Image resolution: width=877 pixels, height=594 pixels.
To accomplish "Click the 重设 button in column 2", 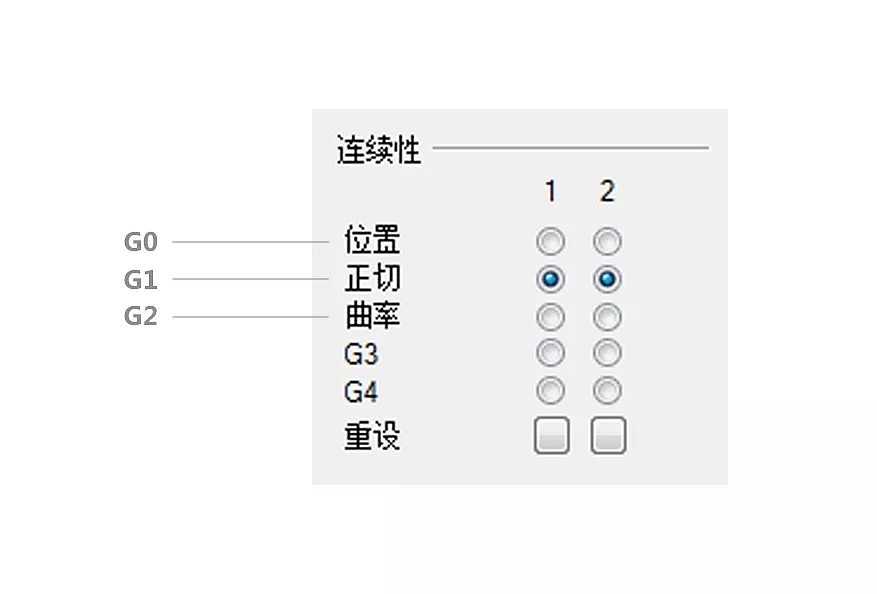I will (x=608, y=436).
